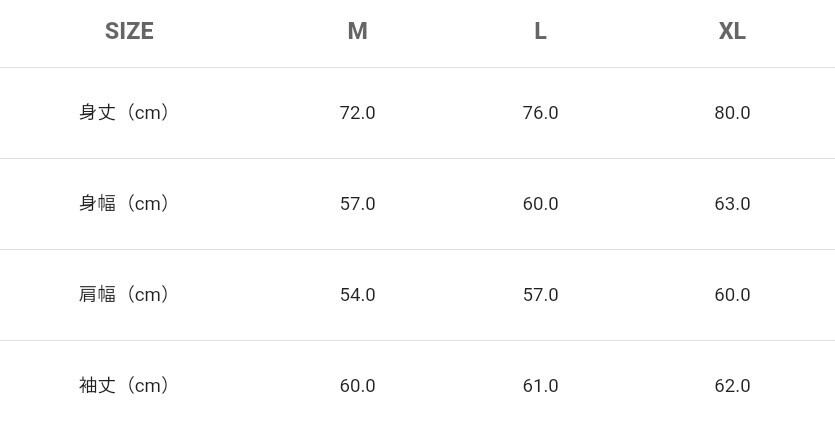This screenshot has height=428, width=835.
Task: Click the 54.0 shoulder width value
Action: [357, 295]
